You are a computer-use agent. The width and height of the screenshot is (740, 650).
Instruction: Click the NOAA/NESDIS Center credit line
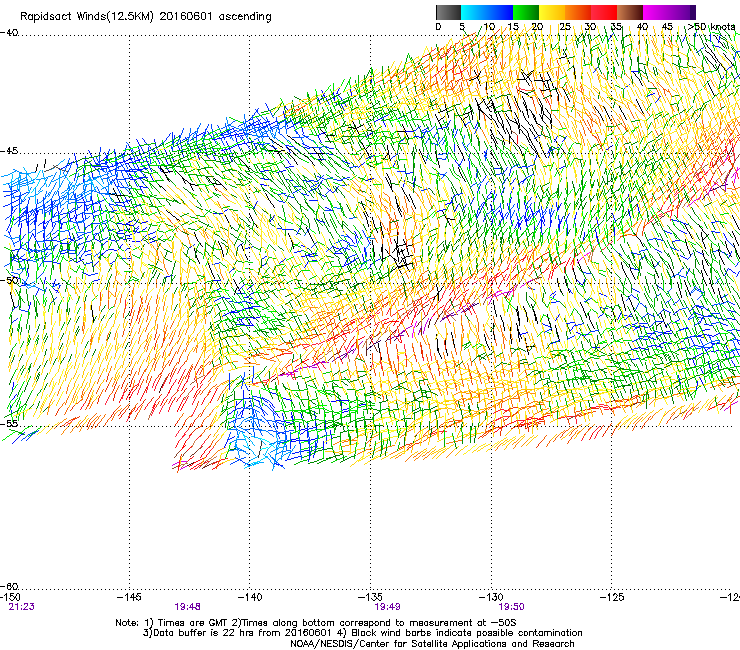tap(432, 644)
